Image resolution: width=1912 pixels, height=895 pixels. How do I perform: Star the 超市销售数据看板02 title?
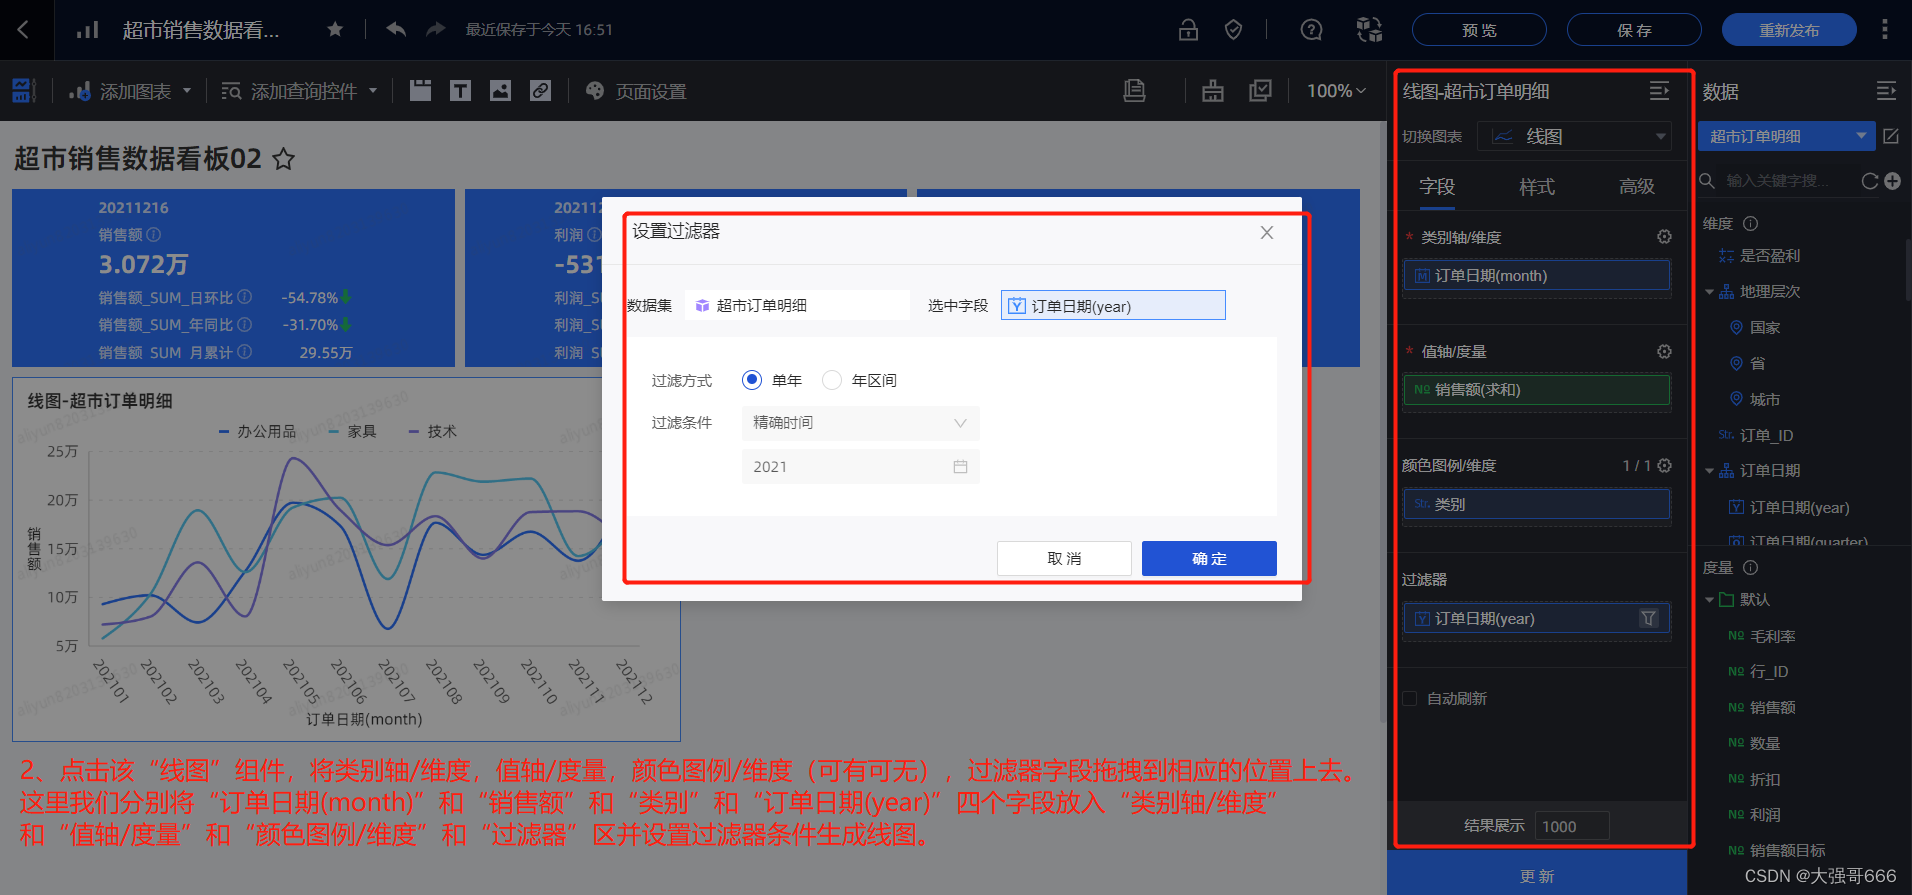pos(284,159)
